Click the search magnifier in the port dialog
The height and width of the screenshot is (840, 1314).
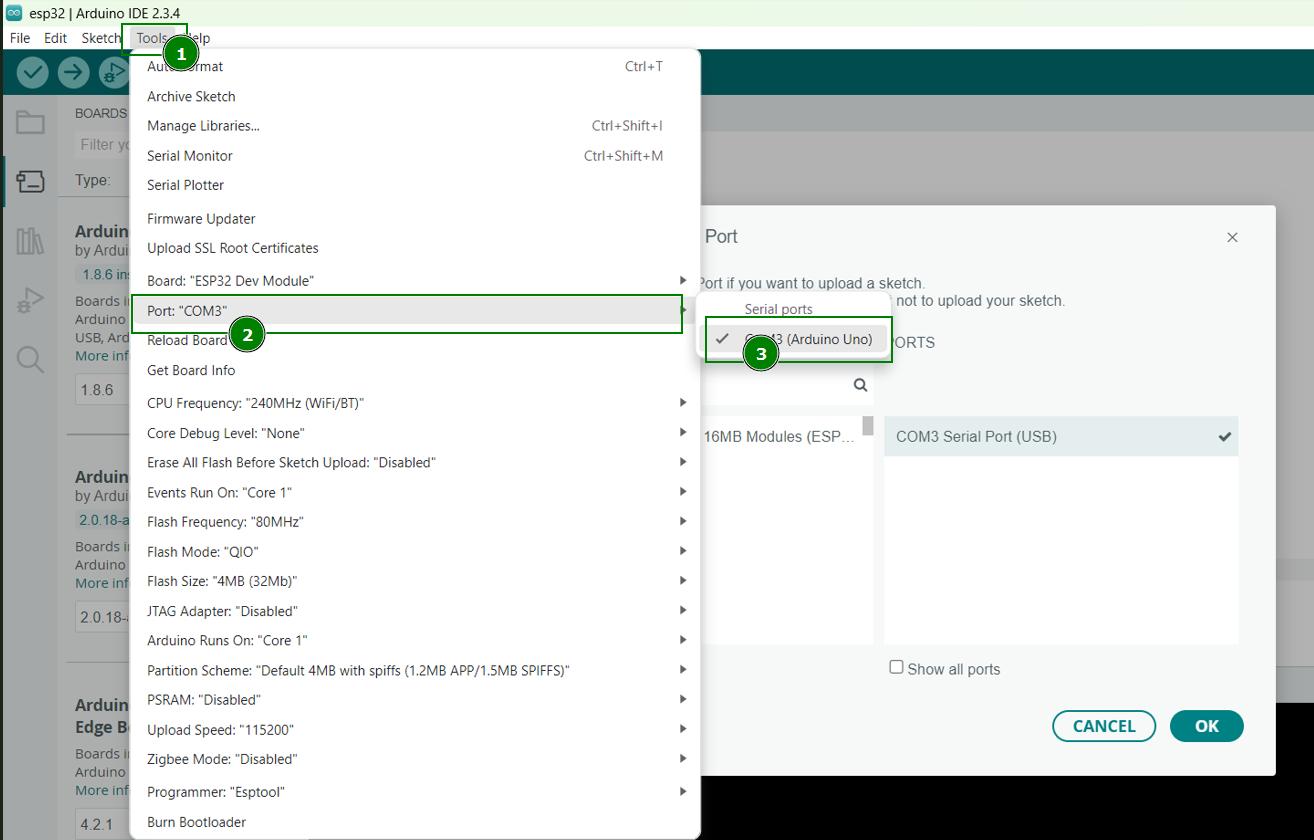860,385
